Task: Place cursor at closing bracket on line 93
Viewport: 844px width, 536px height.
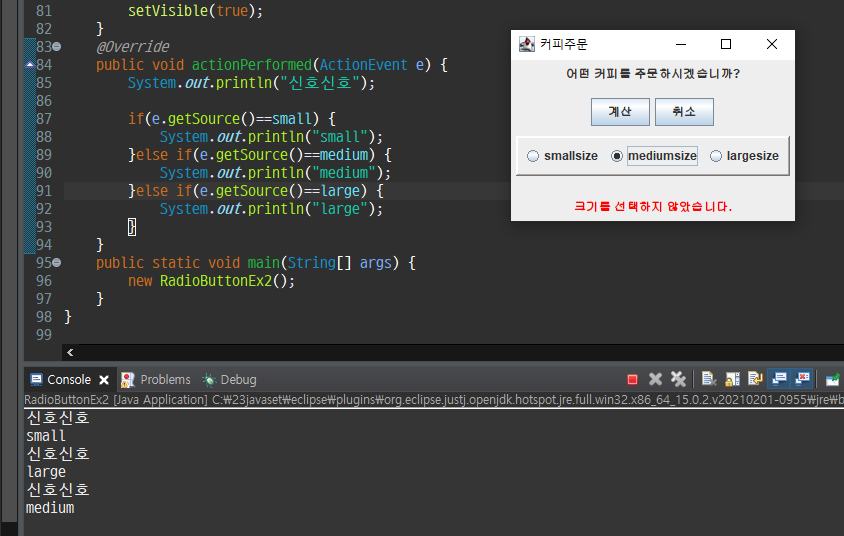Action: pos(132,227)
